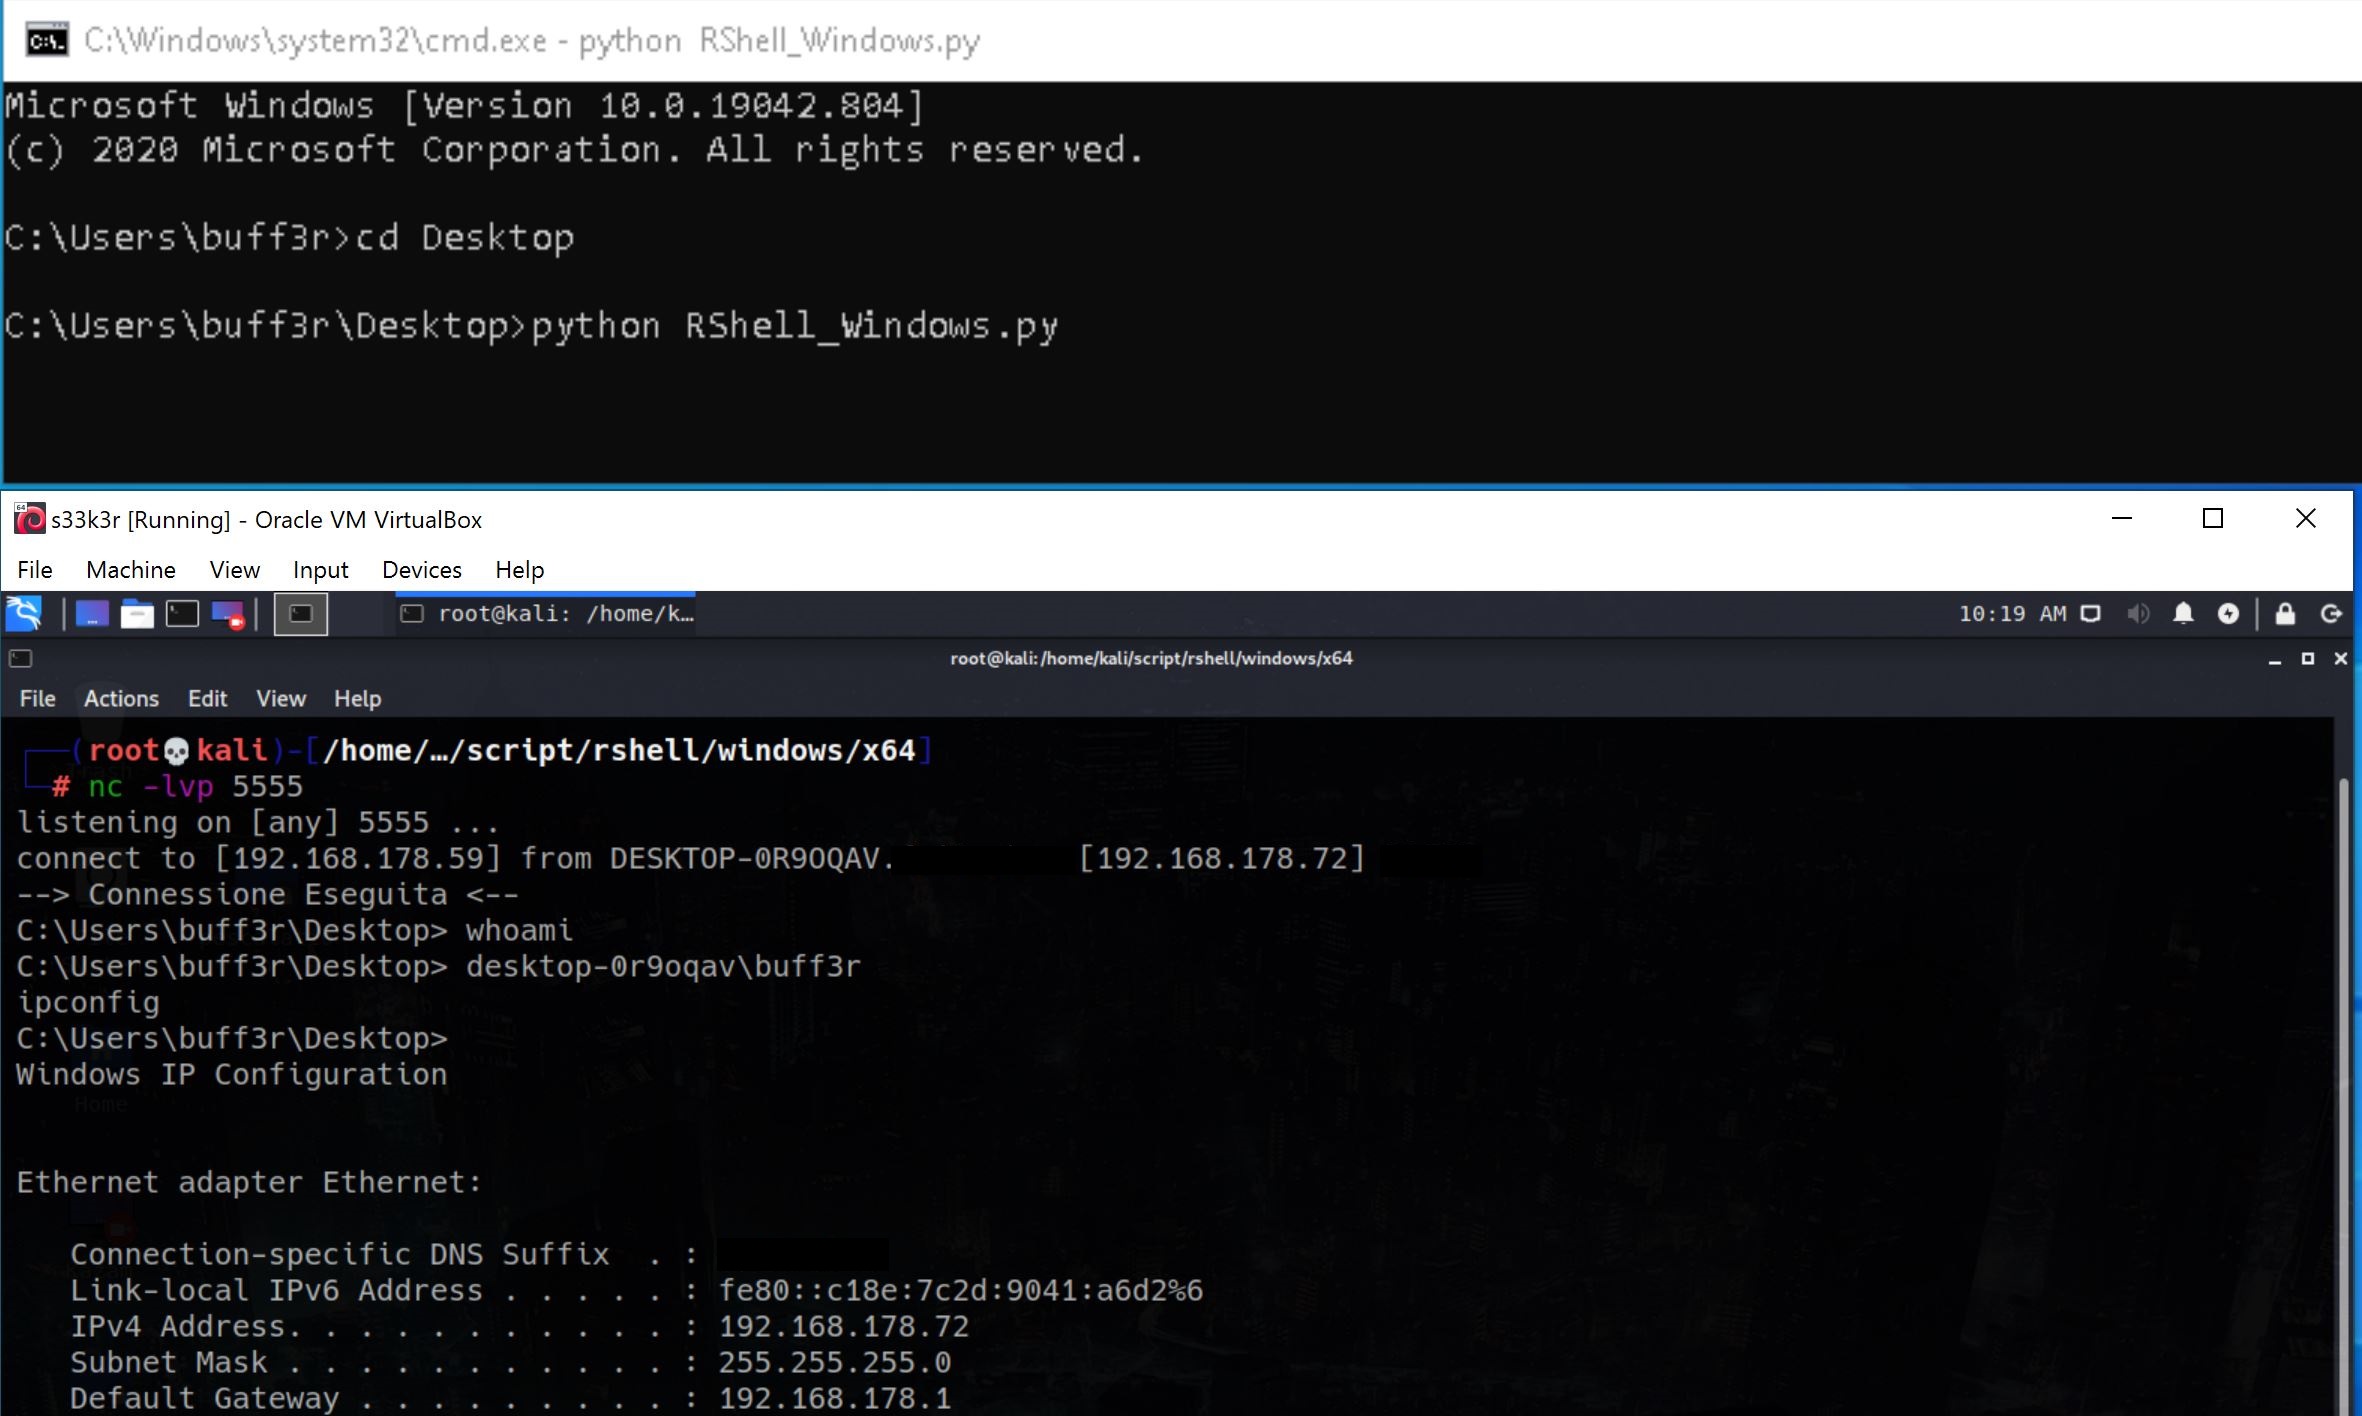The image size is (2362, 1416).
Task: Open the terminal Edit menu
Action: (207, 698)
